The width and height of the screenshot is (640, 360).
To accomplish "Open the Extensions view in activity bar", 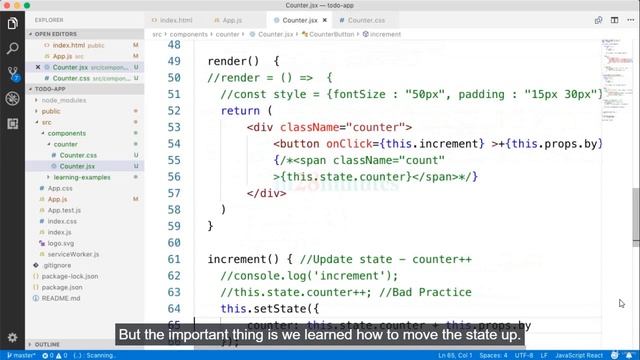I will [x=12, y=124].
